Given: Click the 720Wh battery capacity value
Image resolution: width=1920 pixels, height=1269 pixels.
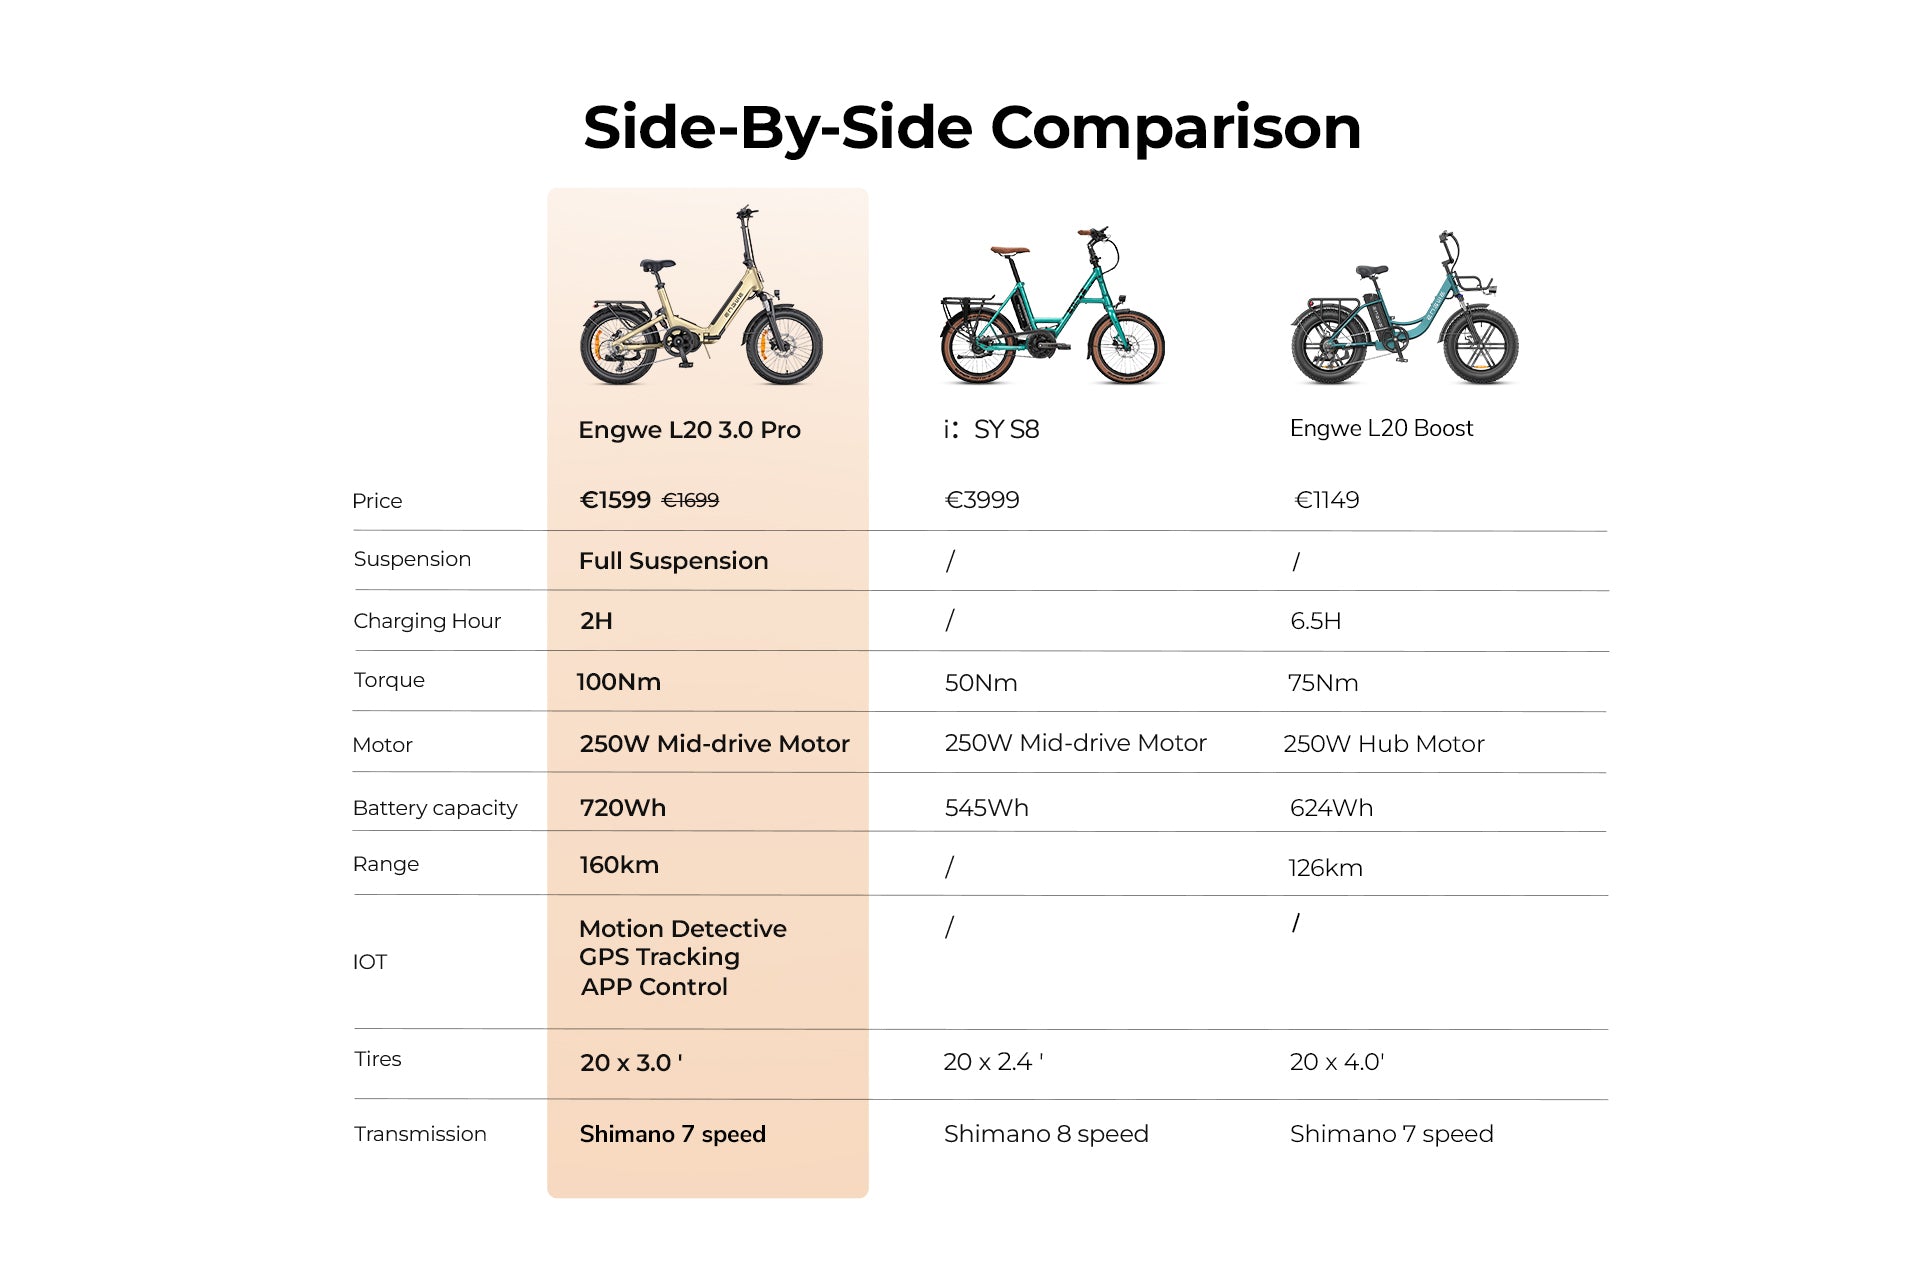Looking at the screenshot, I should [x=622, y=808].
